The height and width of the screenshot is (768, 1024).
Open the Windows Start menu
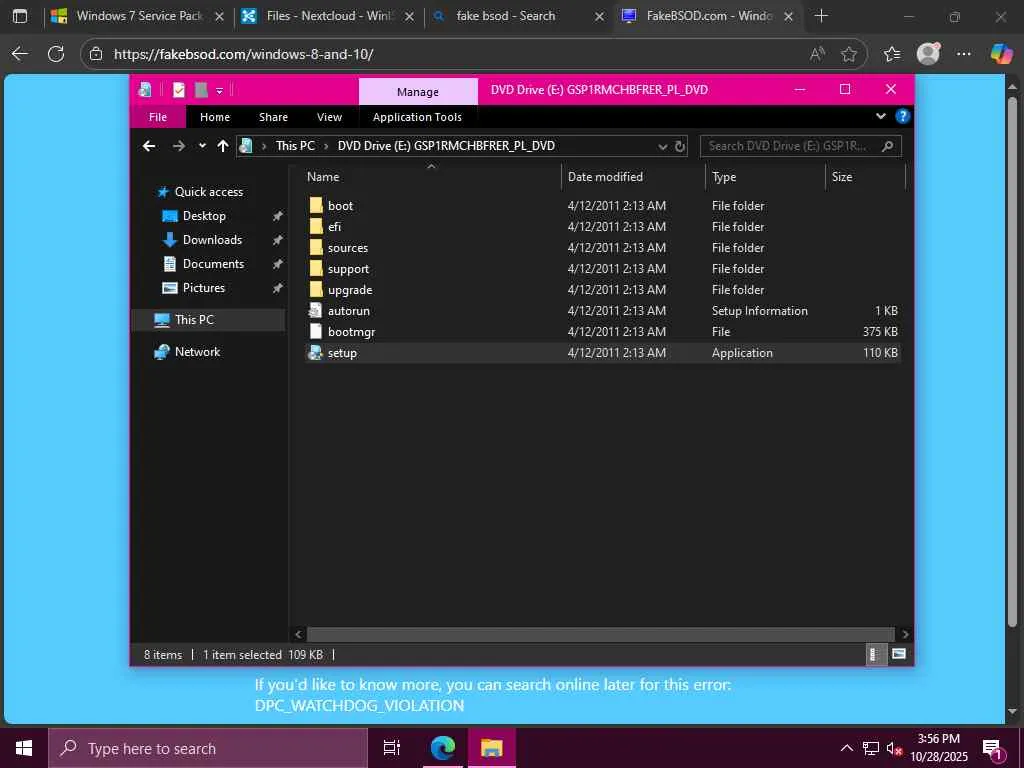tap(24, 748)
